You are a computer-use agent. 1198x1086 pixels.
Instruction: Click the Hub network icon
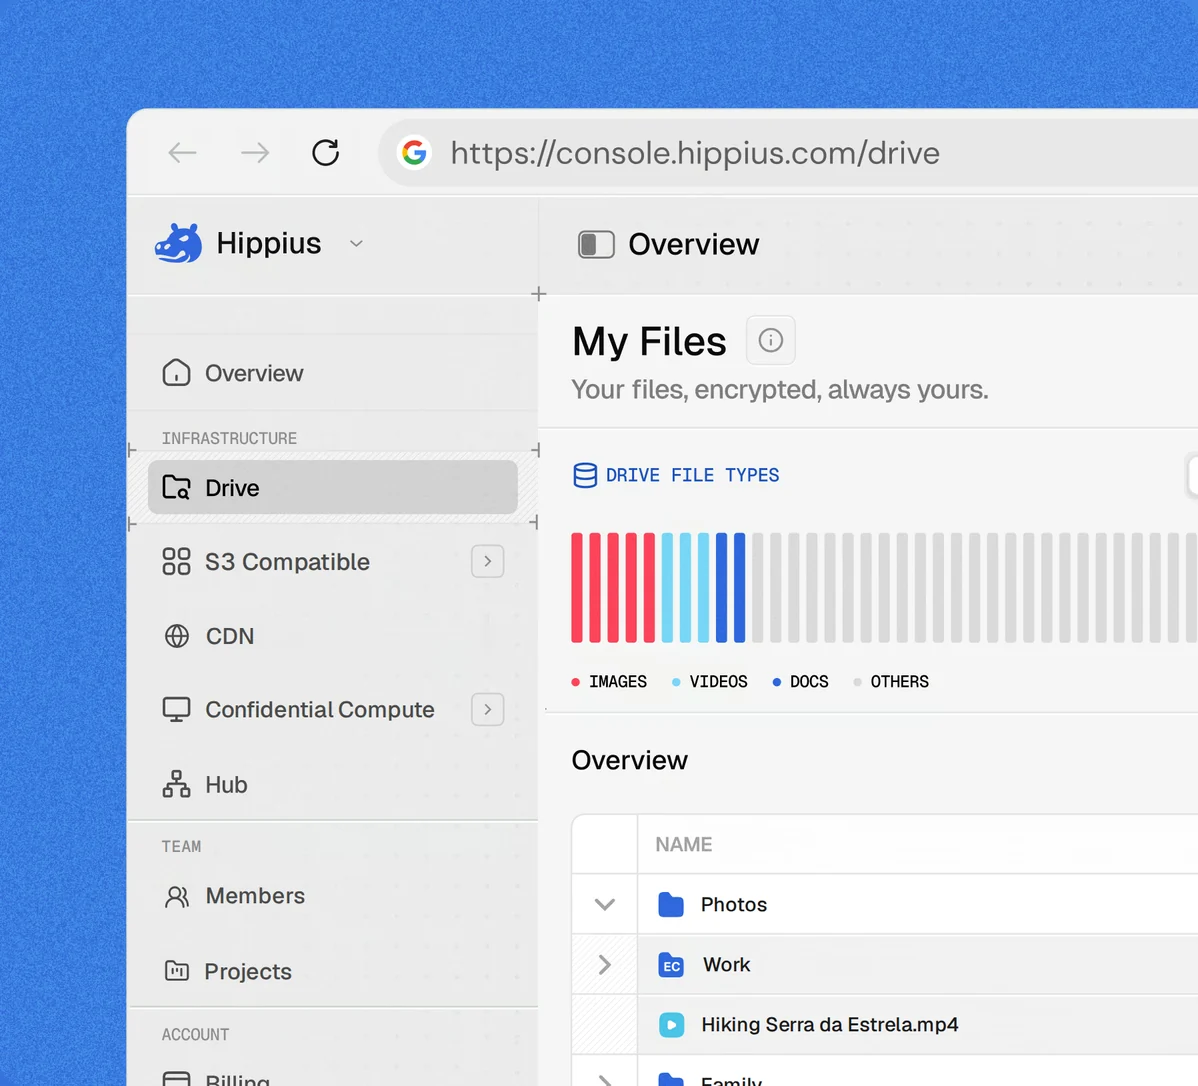[176, 784]
